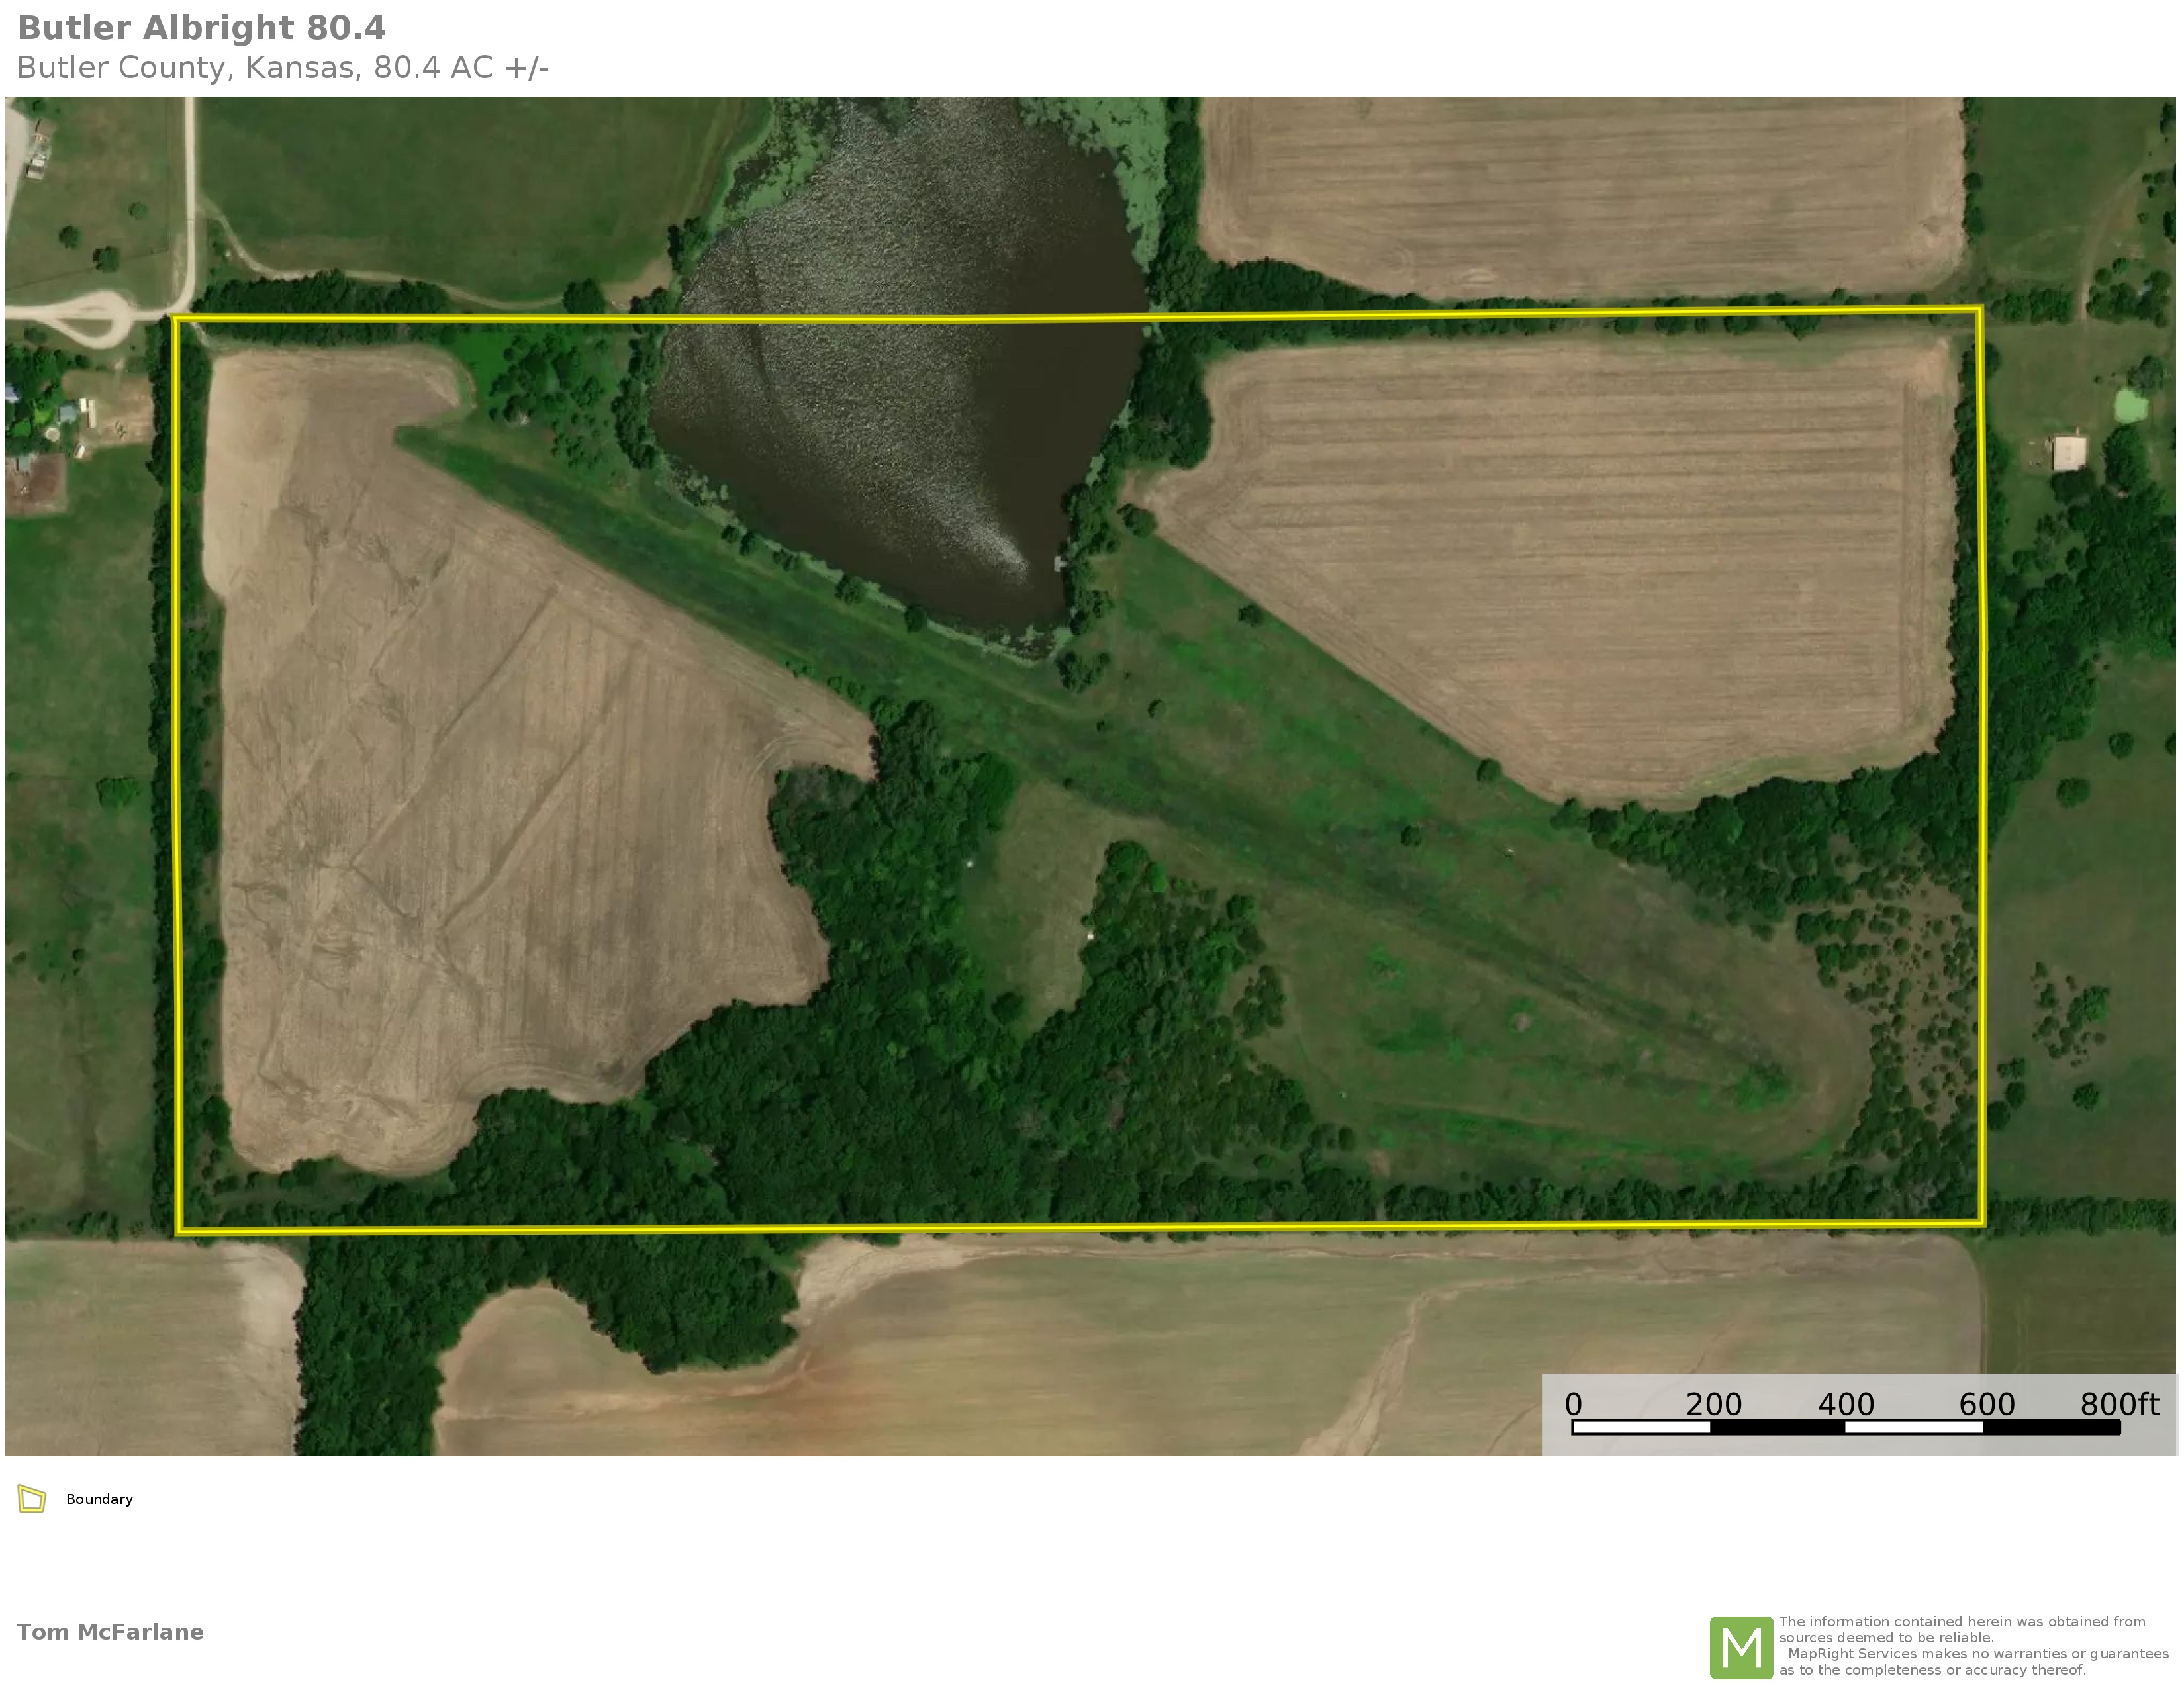Click the 600 scale bar label

[1986, 1404]
